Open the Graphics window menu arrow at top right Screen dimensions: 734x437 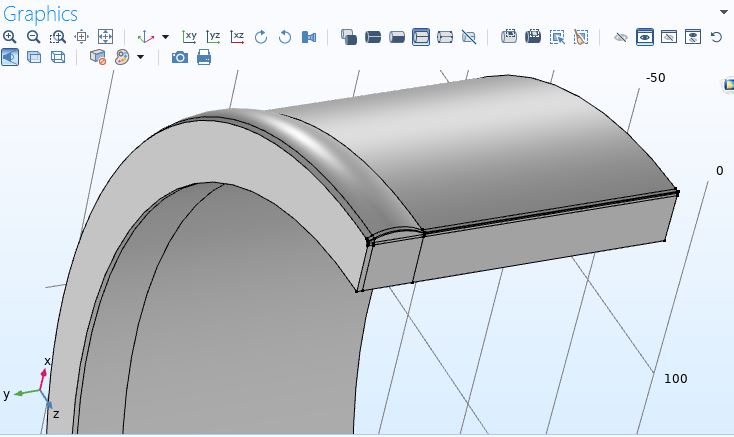723,12
